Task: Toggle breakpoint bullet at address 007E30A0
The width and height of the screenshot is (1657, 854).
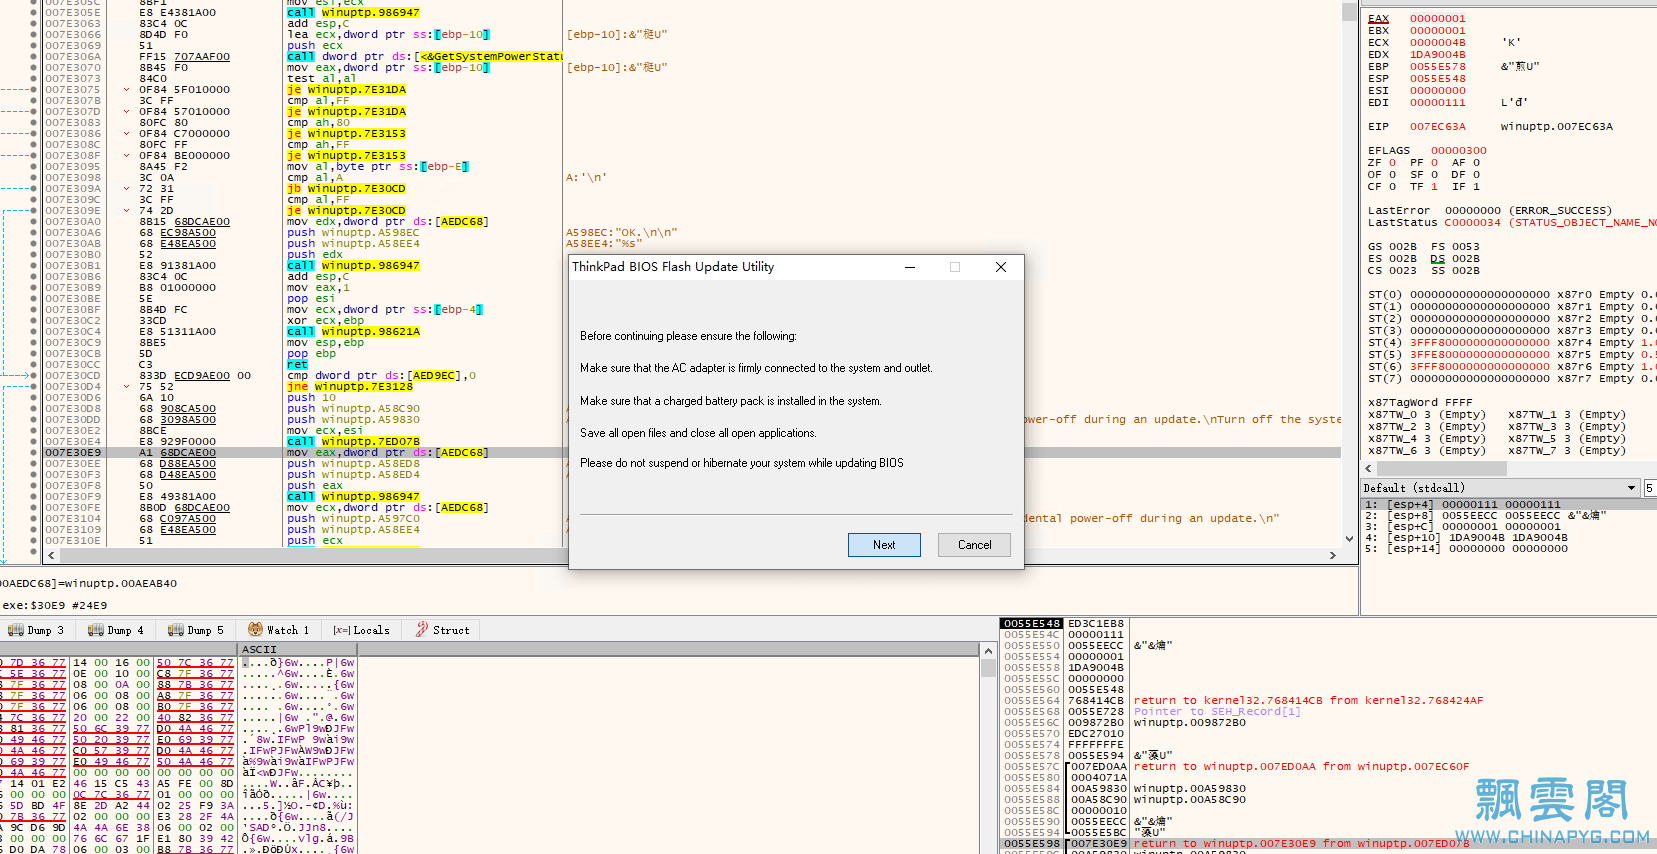Action: [x=34, y=222]
